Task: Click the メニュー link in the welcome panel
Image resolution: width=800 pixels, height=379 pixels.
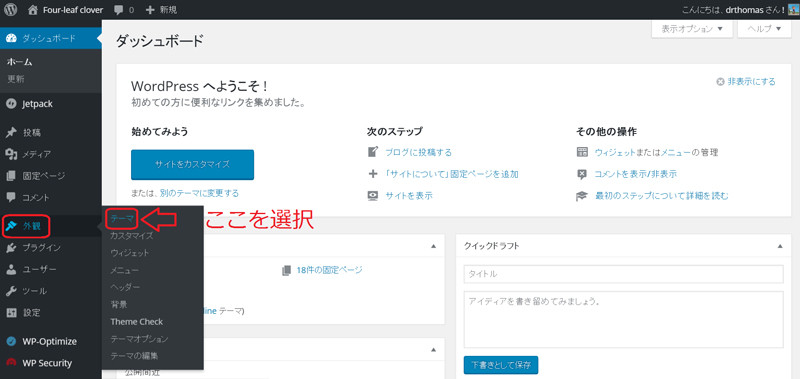Action: pyautogui.click(x=676, y=152)
